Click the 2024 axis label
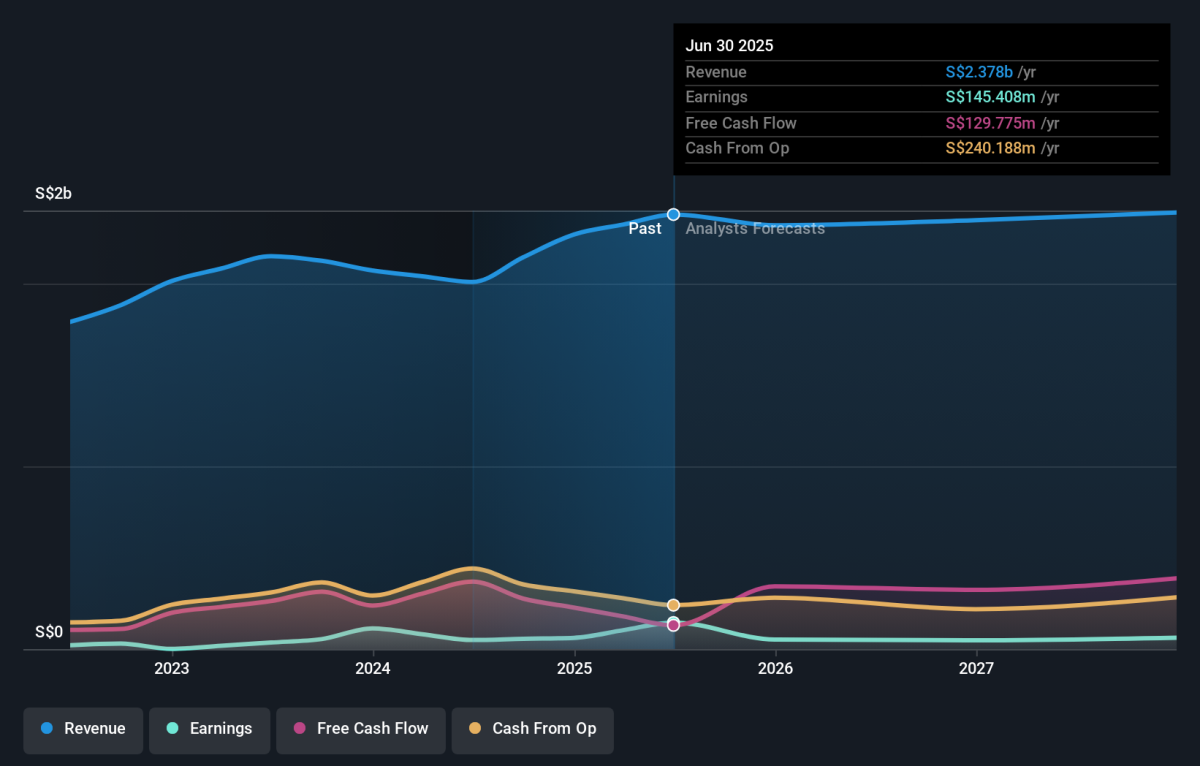 pos(373,668)
